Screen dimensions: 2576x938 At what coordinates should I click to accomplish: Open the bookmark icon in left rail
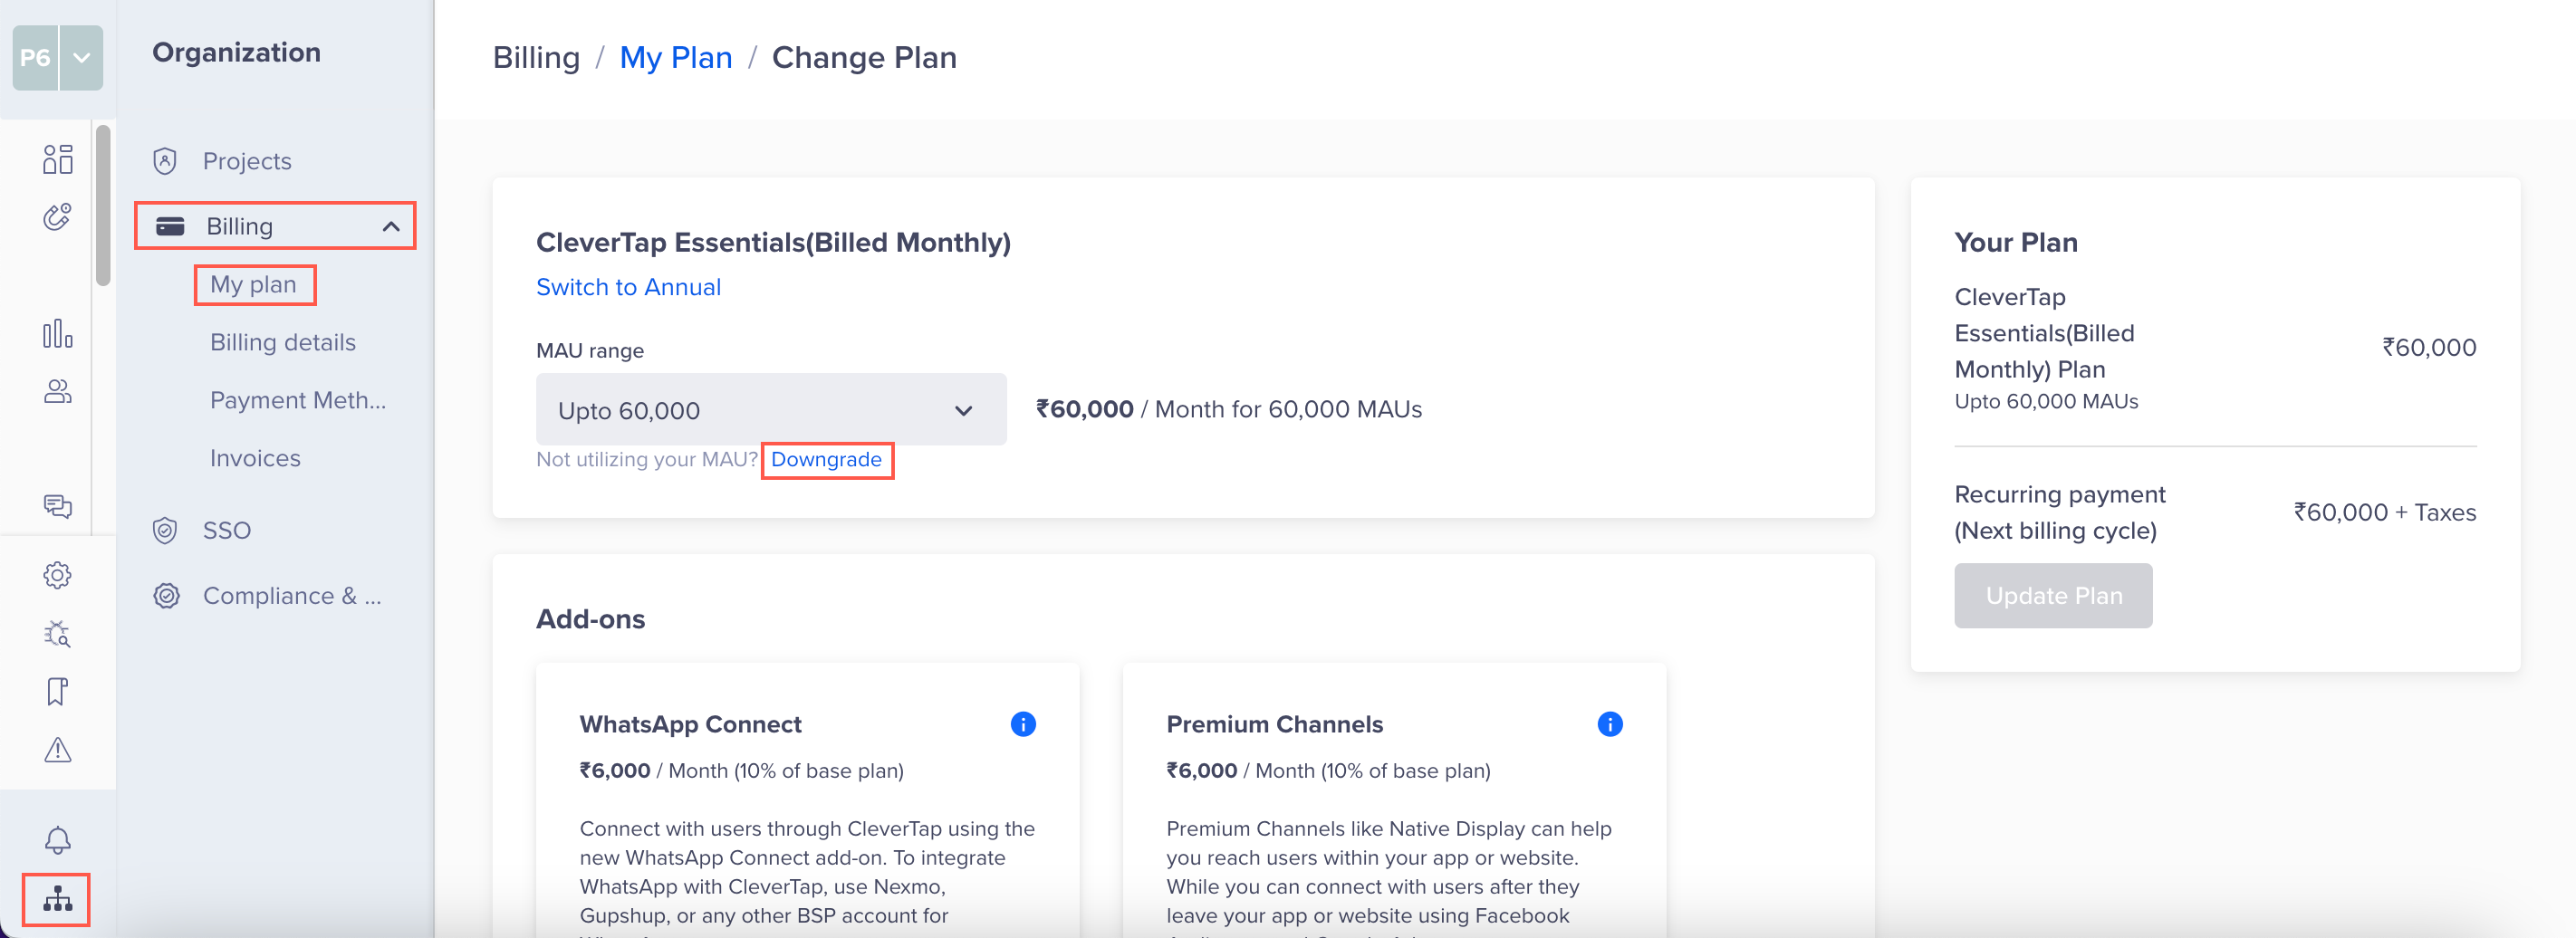pos(58,691)
